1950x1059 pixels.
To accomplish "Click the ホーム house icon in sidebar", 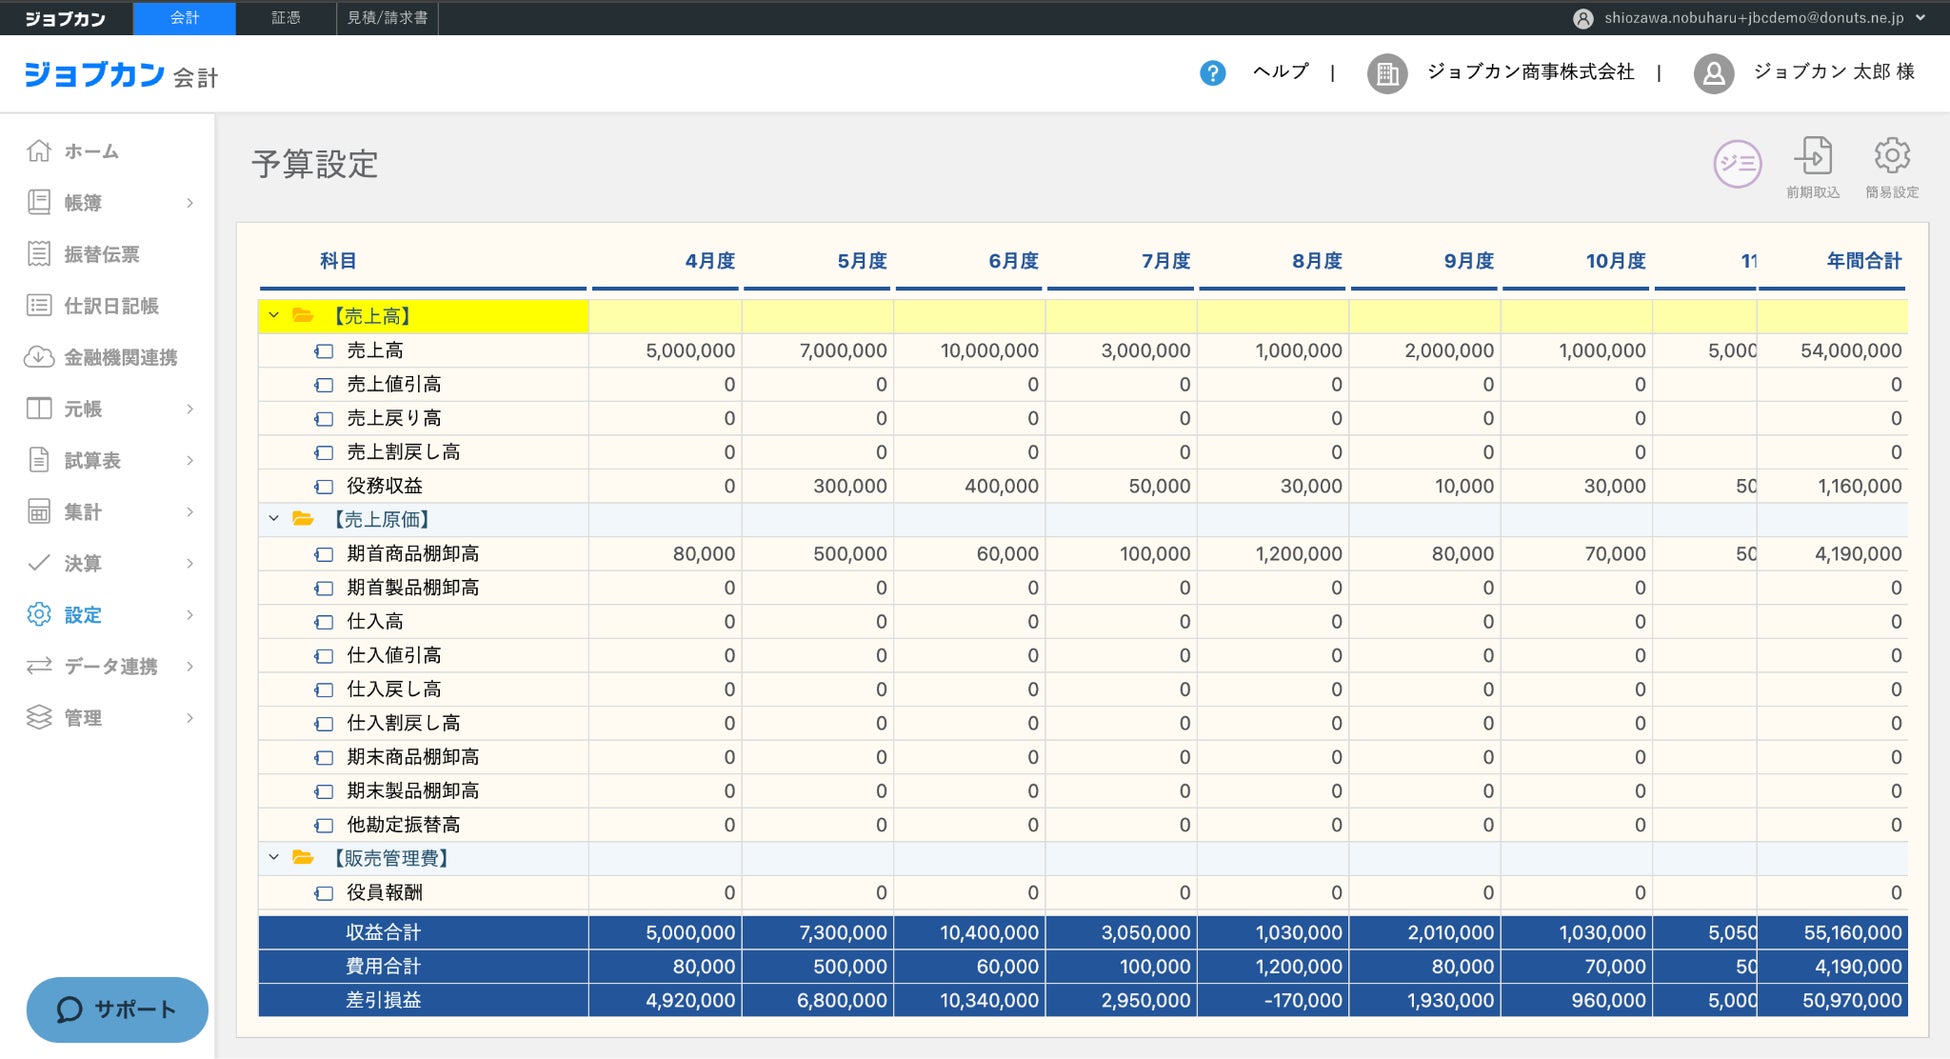I will (x=39, y=151).
